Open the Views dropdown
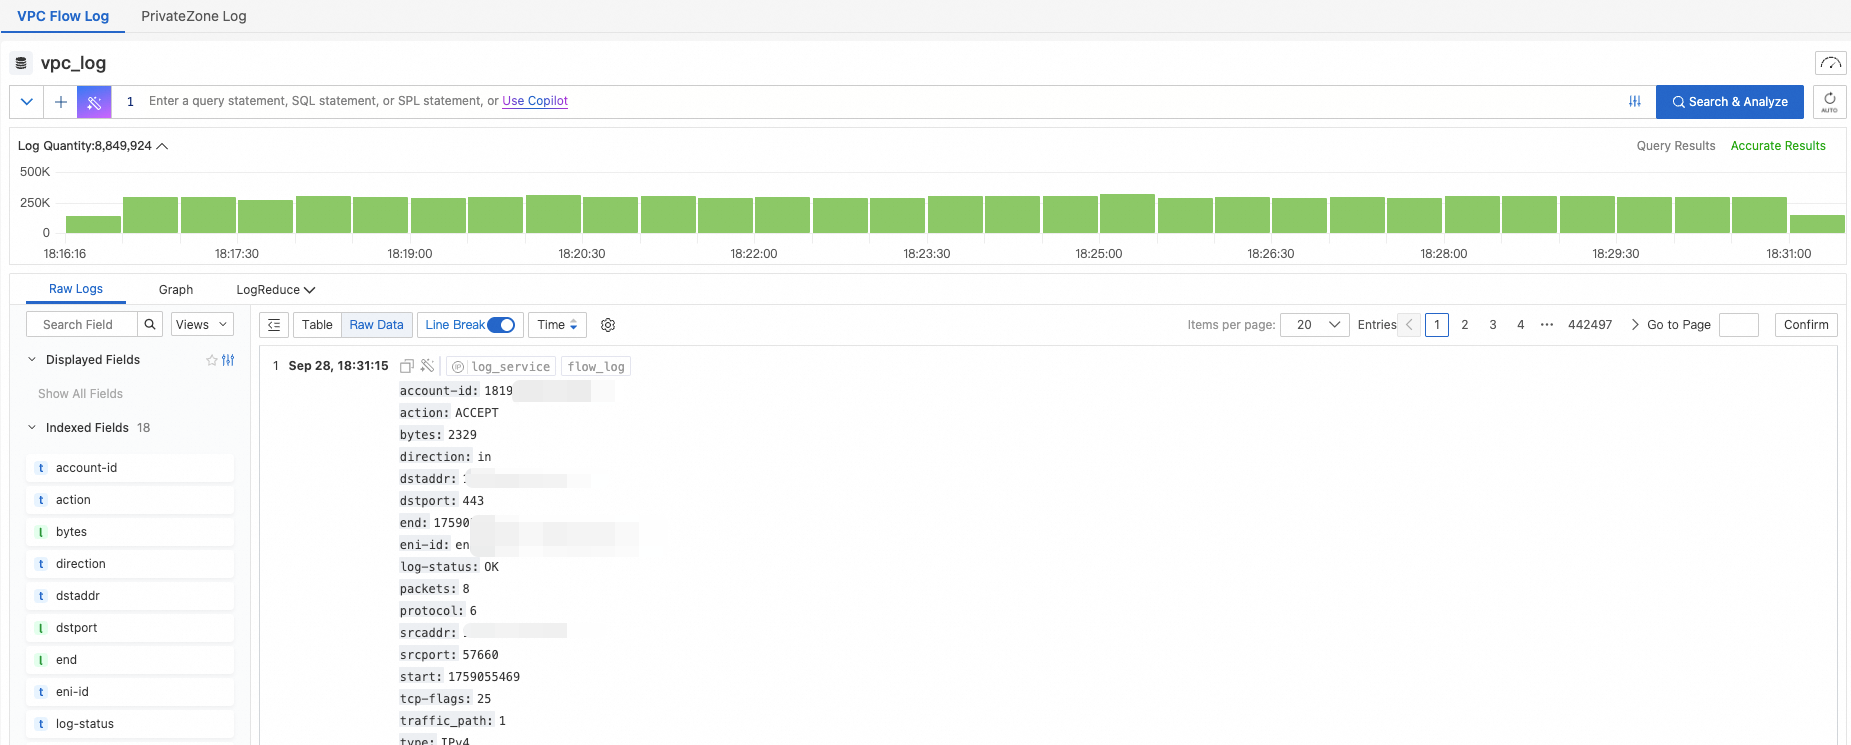1851x745 pixels. click(x=202, y=325)
